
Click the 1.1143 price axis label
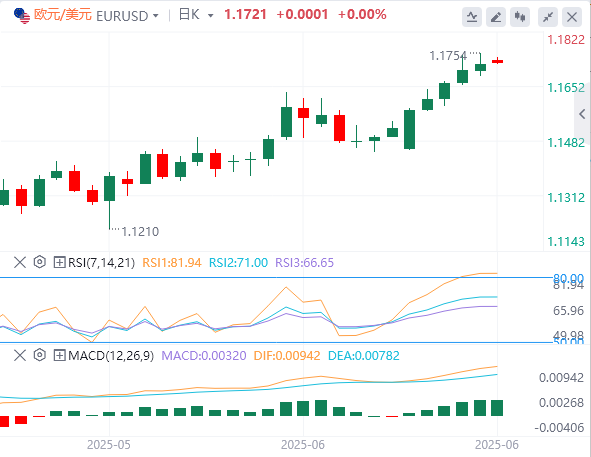click(566, 241)
